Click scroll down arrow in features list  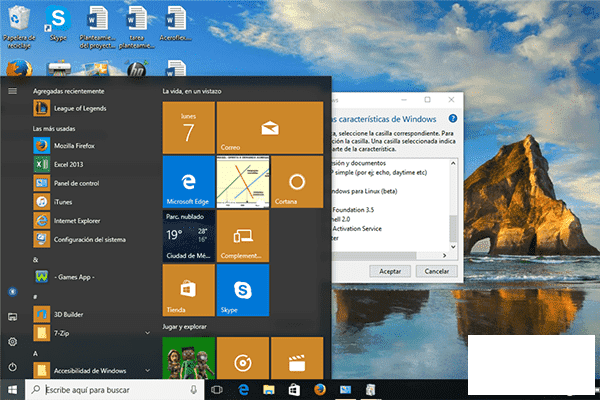pos(453,247)
